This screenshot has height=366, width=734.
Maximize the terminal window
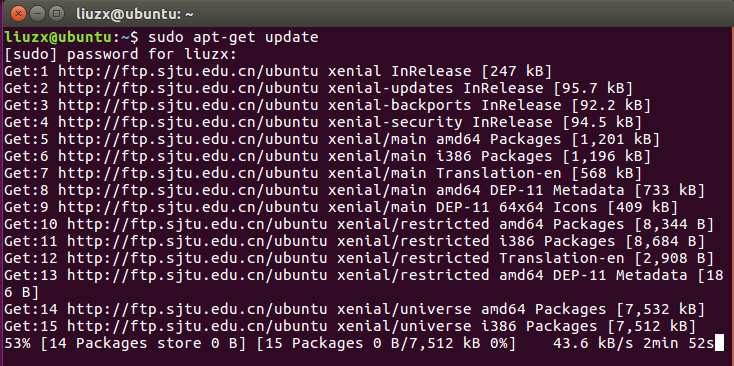point(56,13)
